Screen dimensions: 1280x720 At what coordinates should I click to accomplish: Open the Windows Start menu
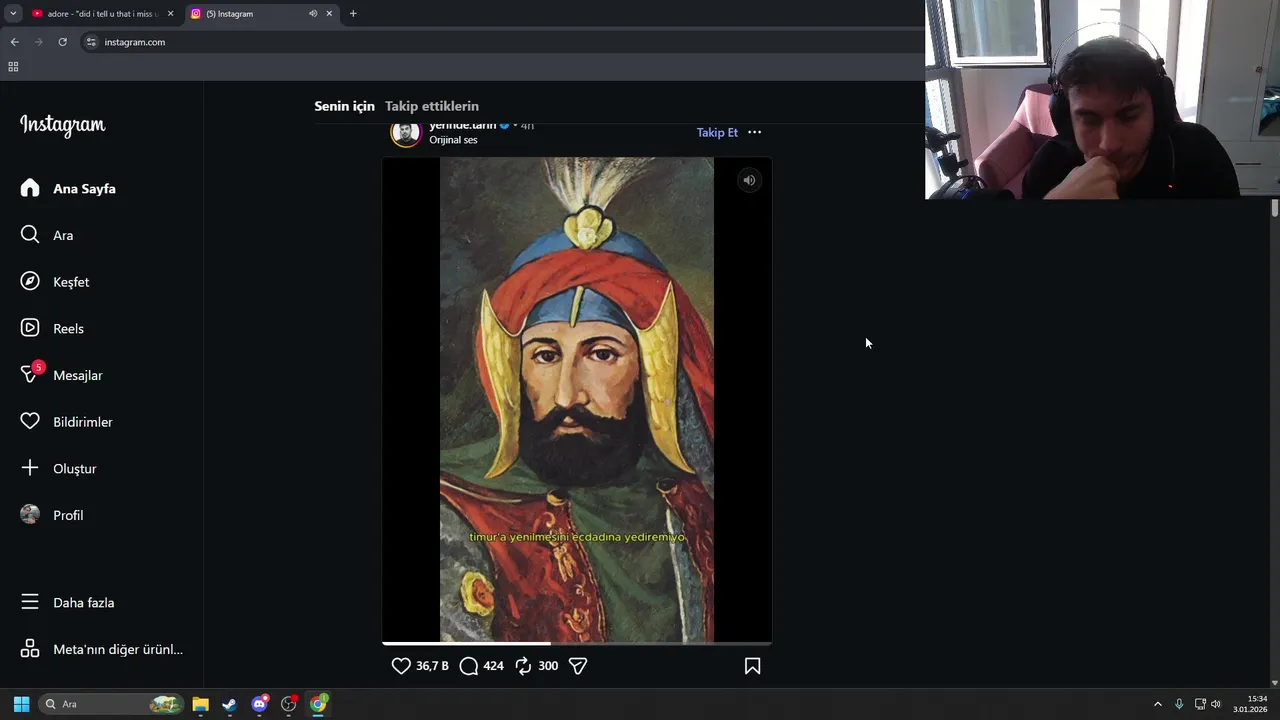pos(21,704)
